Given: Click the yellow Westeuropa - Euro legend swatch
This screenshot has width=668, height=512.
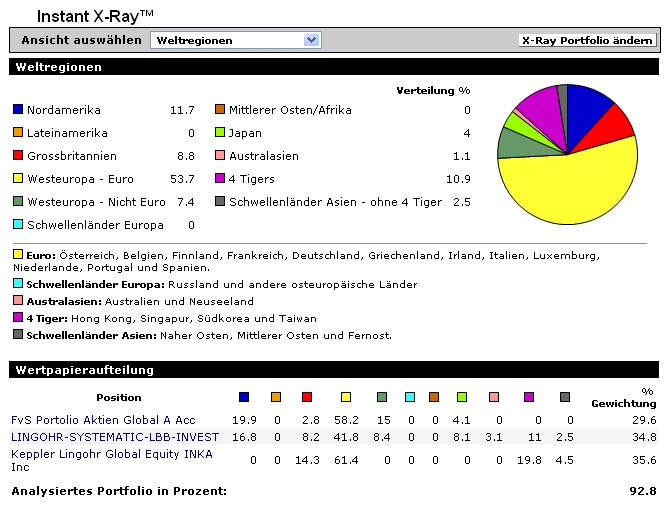Looking at the screenshot, I should 18,178.
